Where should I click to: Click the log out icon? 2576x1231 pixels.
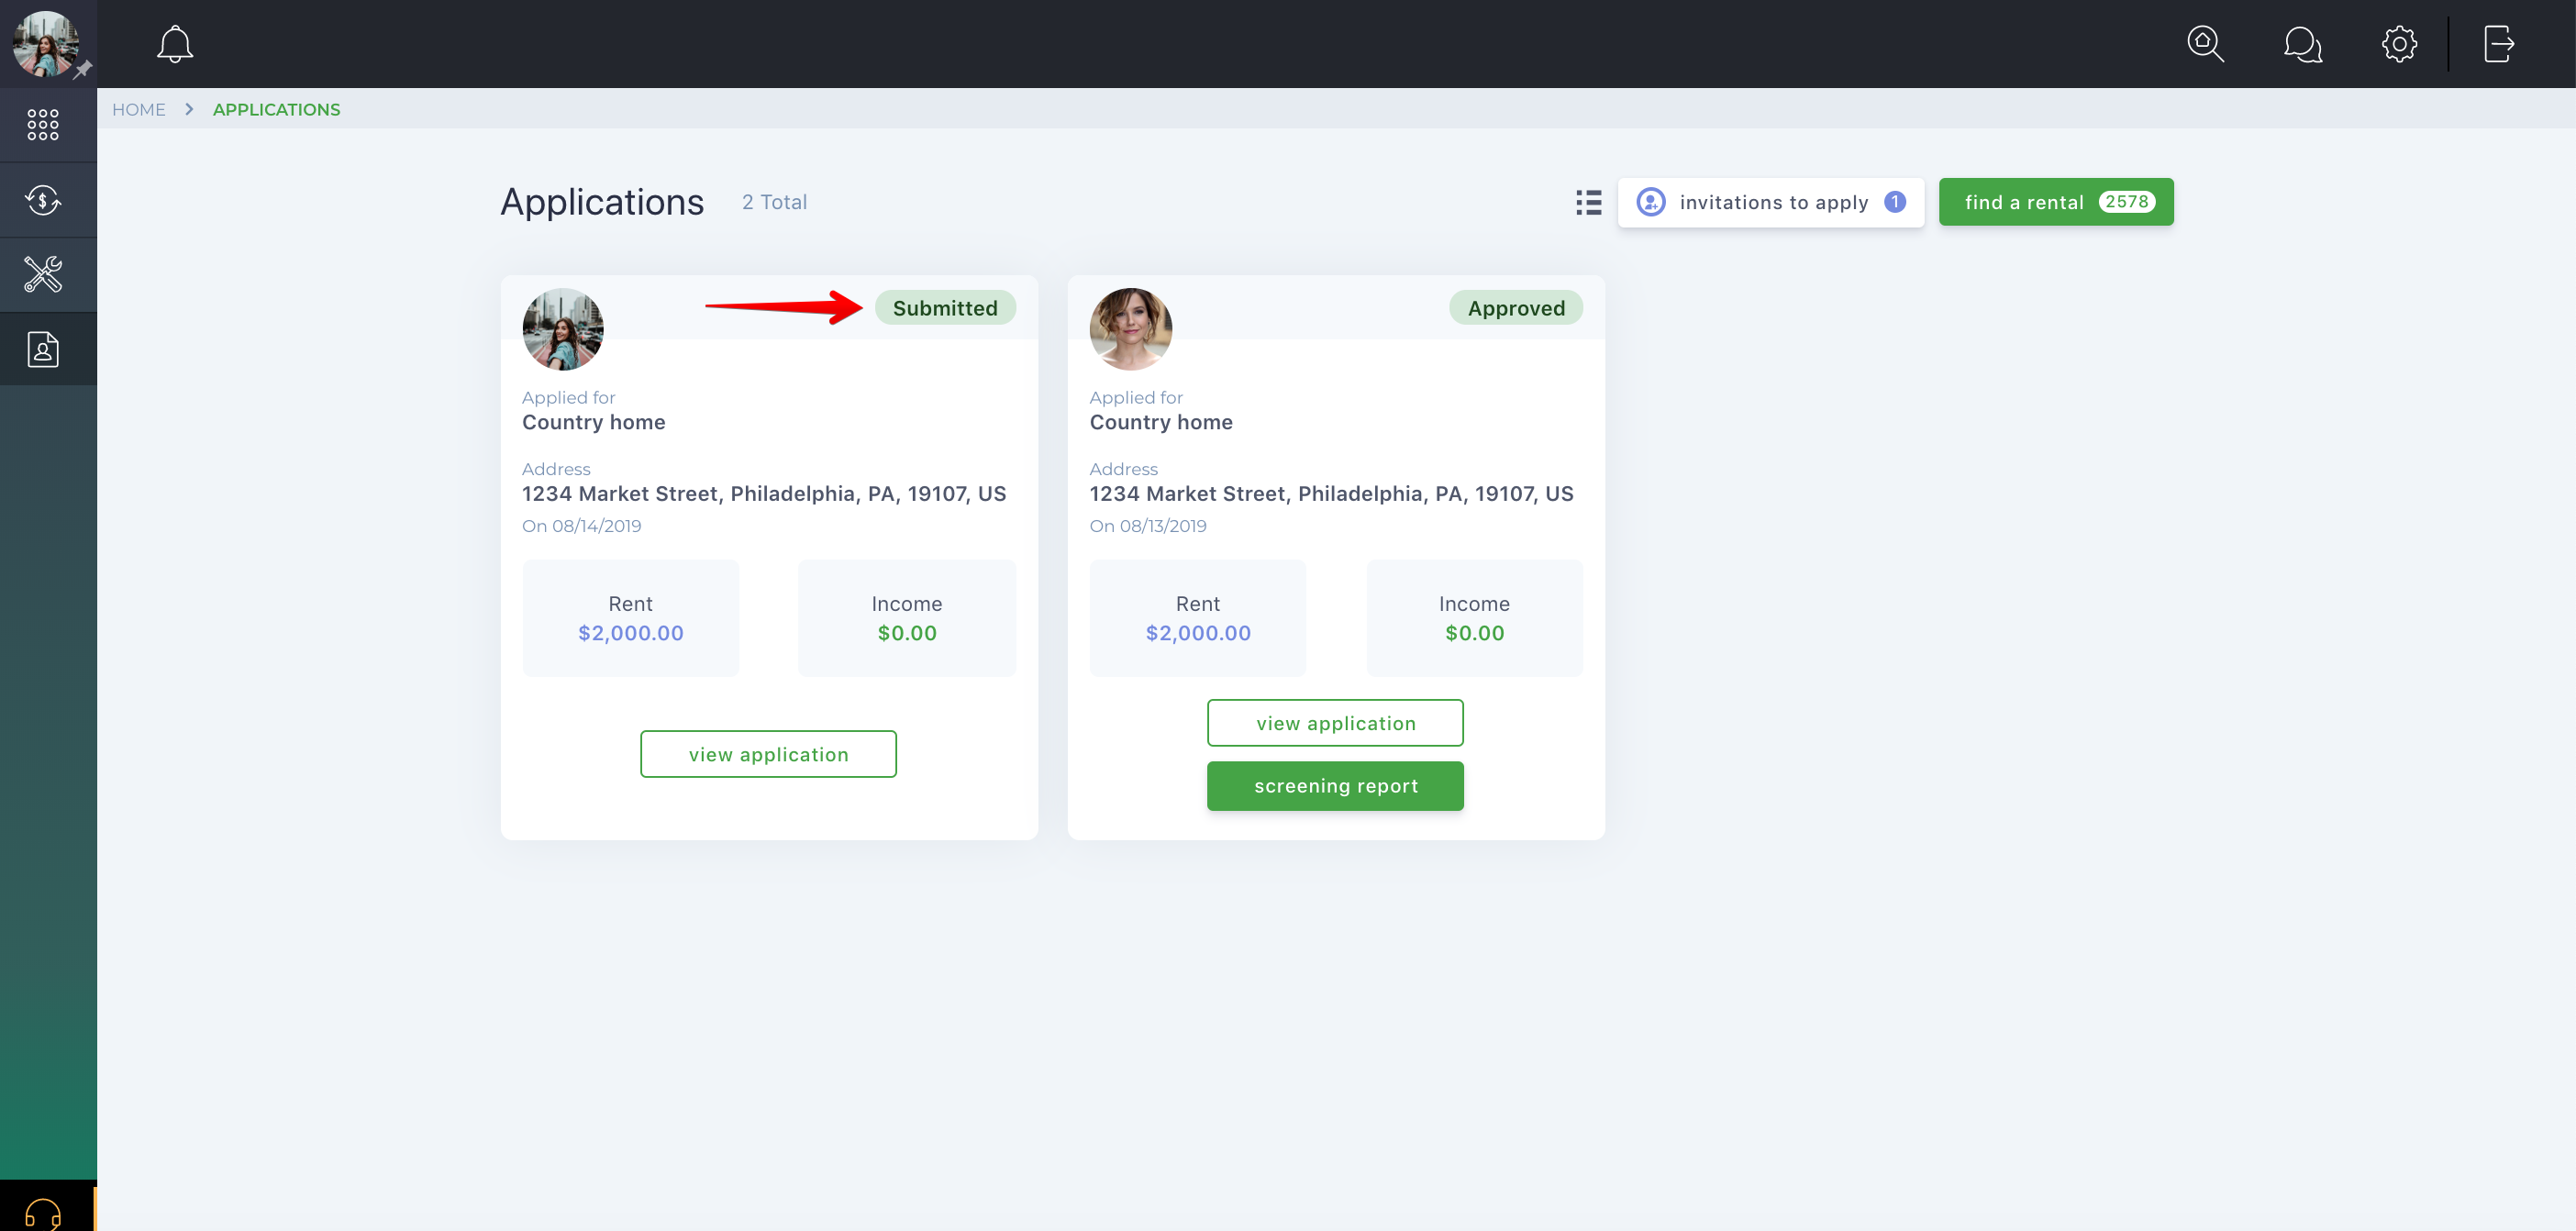coord(2499,44)
